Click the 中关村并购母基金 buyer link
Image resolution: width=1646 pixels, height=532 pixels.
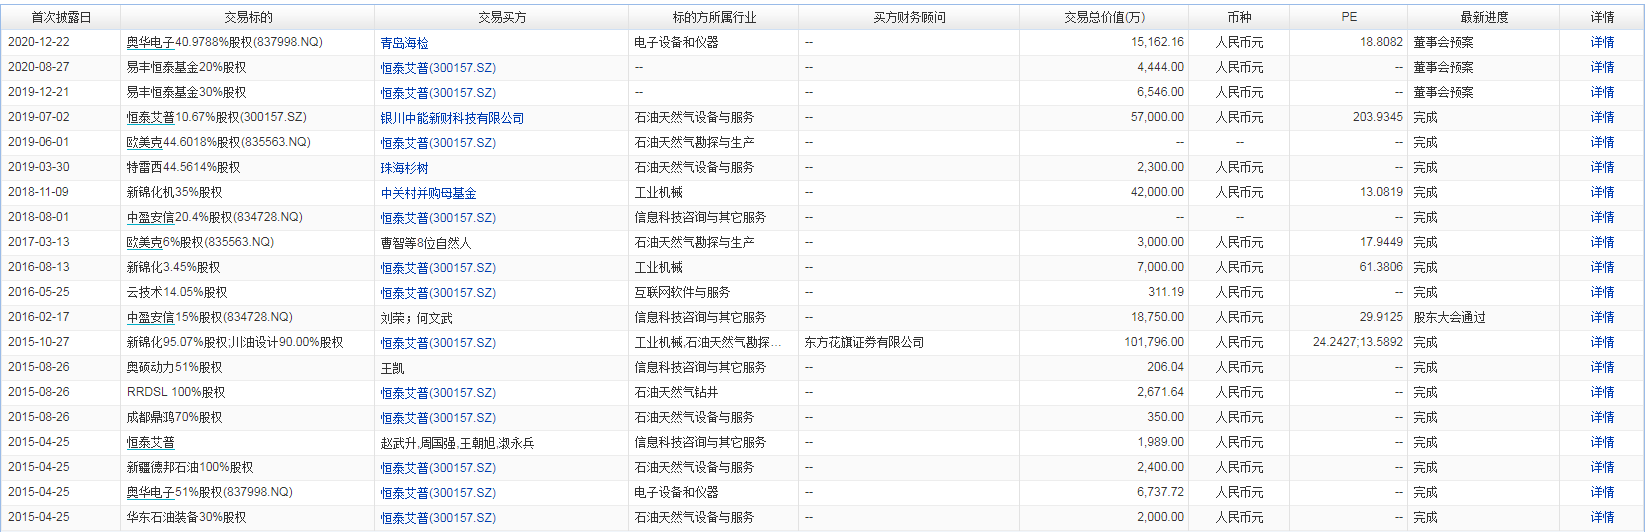[428, 193]
